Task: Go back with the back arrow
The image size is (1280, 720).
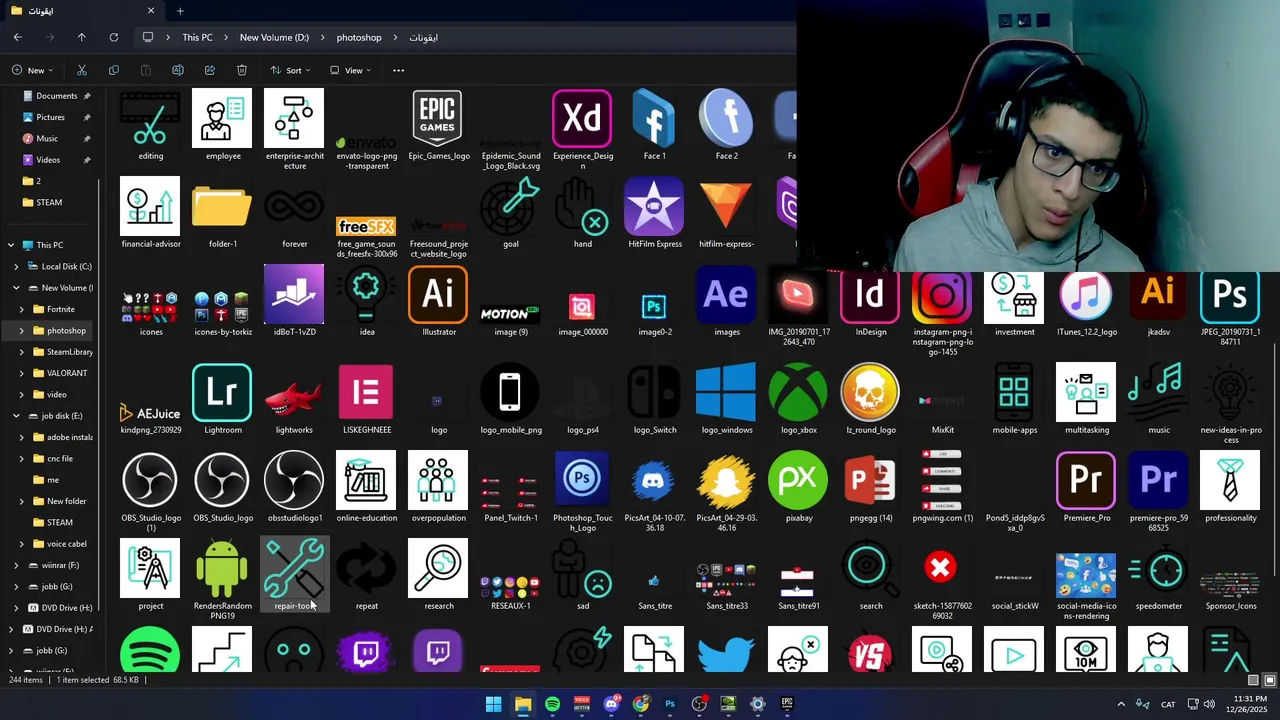Action: coord(18,37)
